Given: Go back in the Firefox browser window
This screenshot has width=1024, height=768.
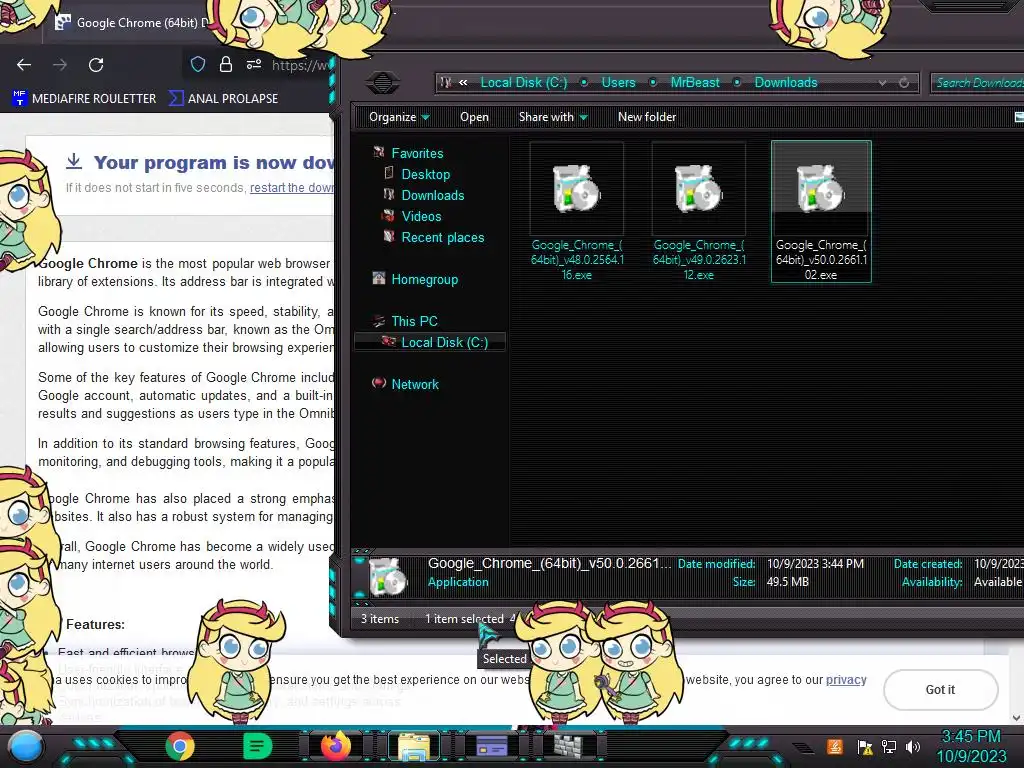Looking at the screenshot, I should (24, 65).
